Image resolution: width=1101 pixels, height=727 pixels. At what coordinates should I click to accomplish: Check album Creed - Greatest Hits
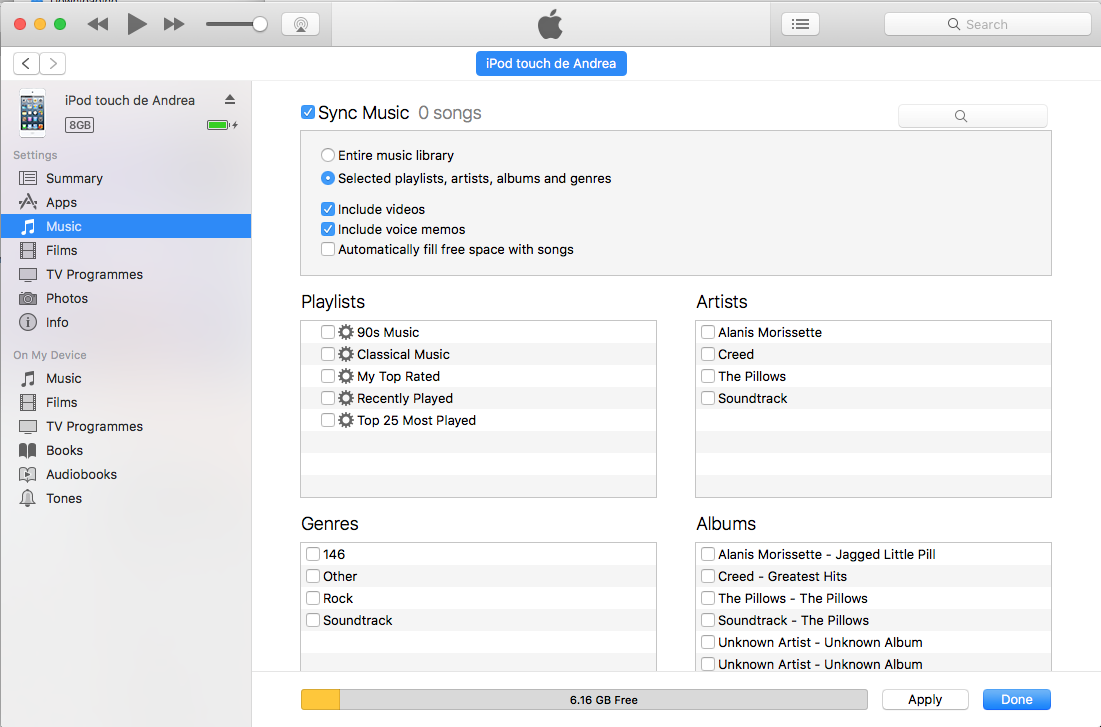pos(708,576)
